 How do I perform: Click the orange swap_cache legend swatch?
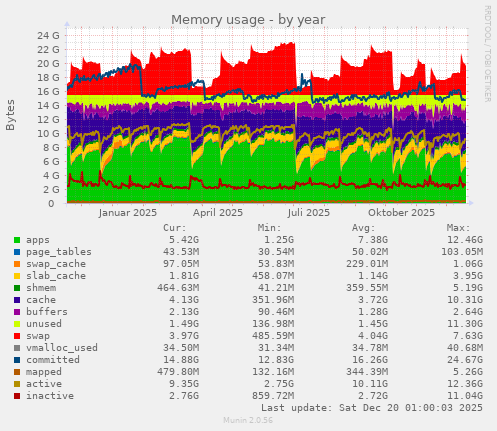pos(17,264)
